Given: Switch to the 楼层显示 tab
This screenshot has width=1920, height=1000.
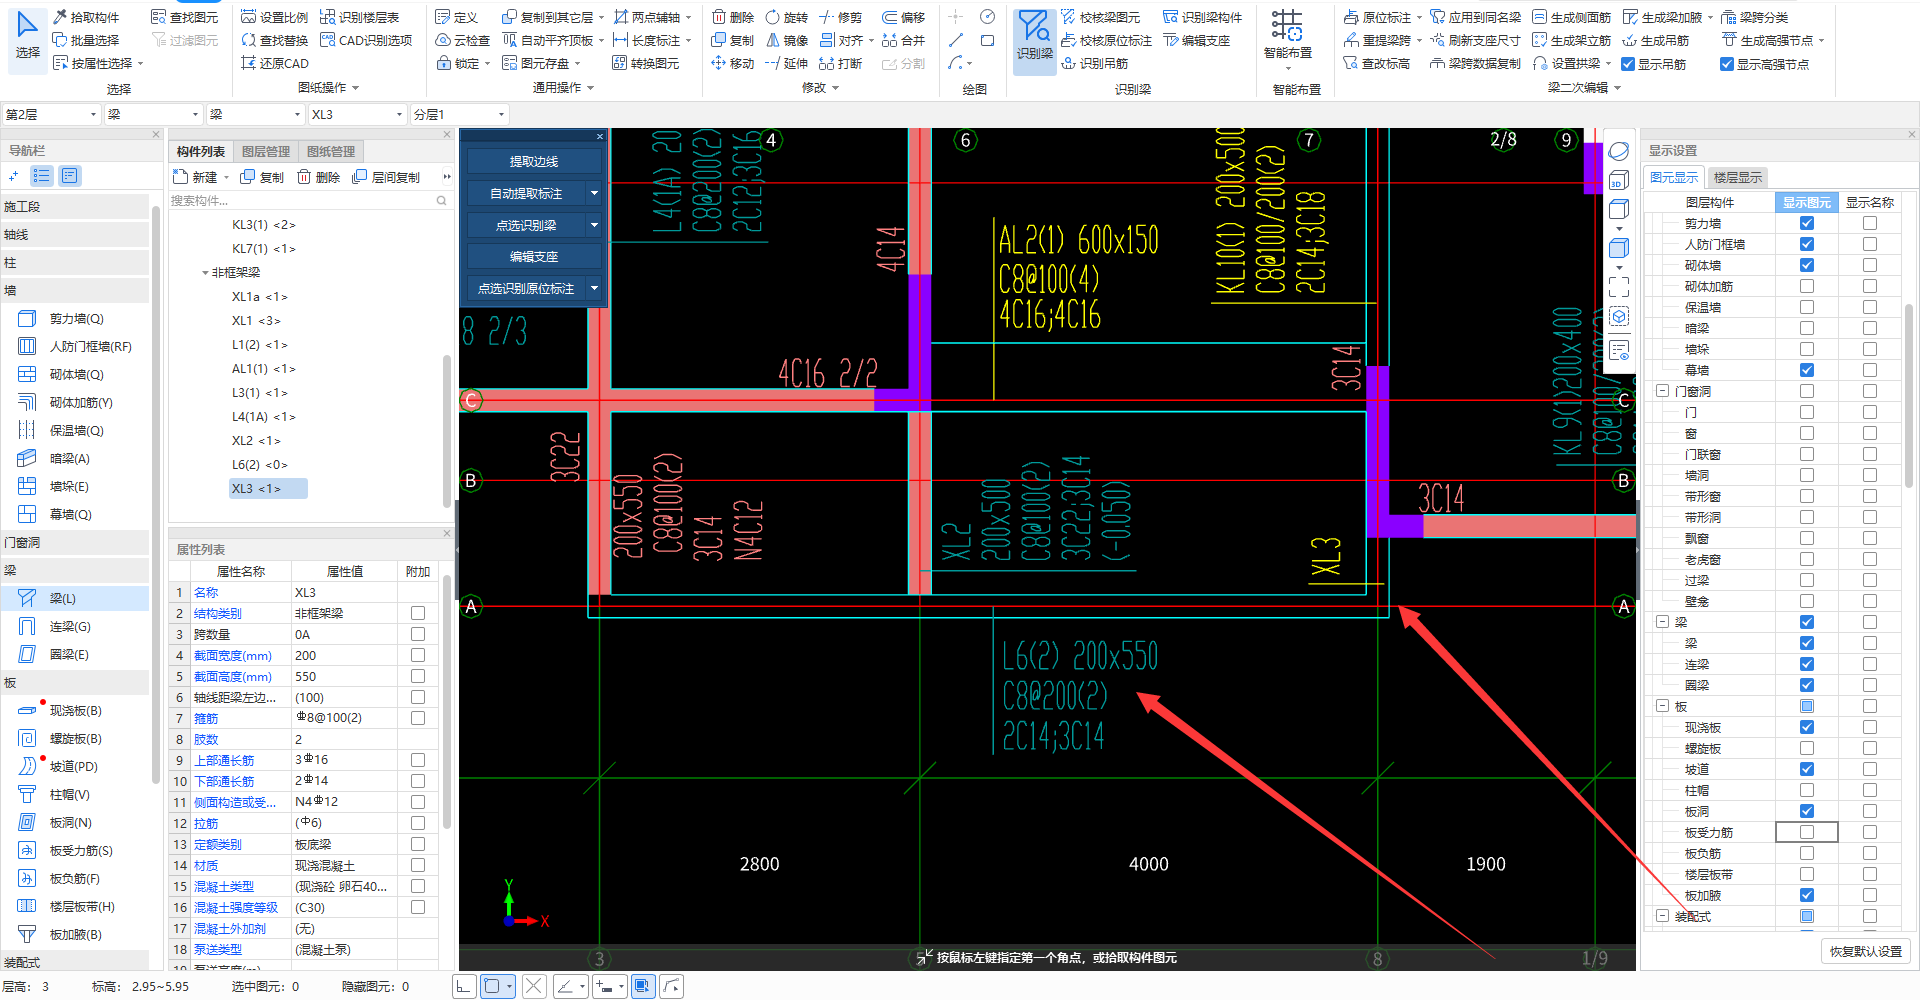Looking at the screenshot, I should (1738, 177).
